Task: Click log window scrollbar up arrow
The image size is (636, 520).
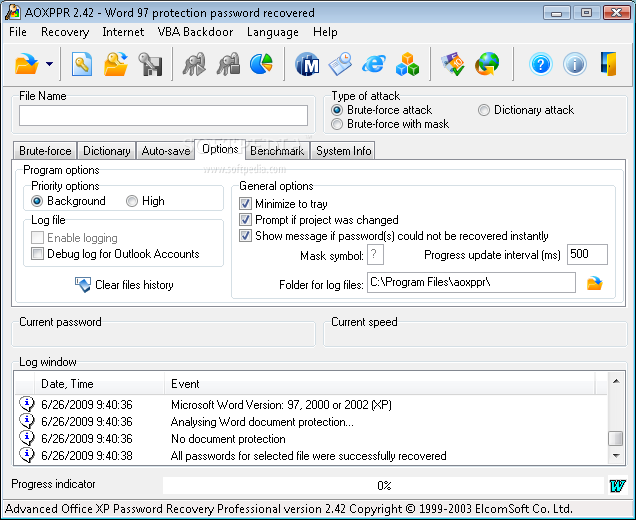Action: coord(616,381)
